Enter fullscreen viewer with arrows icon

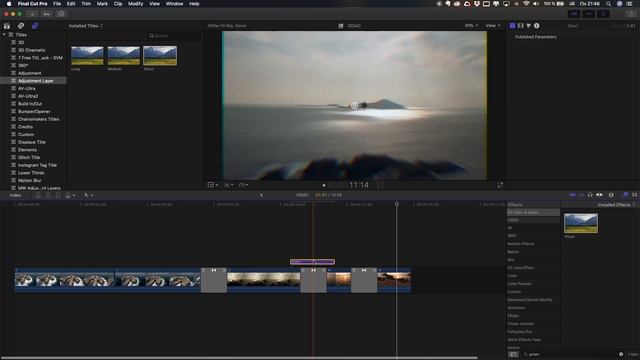pos(500,185)
